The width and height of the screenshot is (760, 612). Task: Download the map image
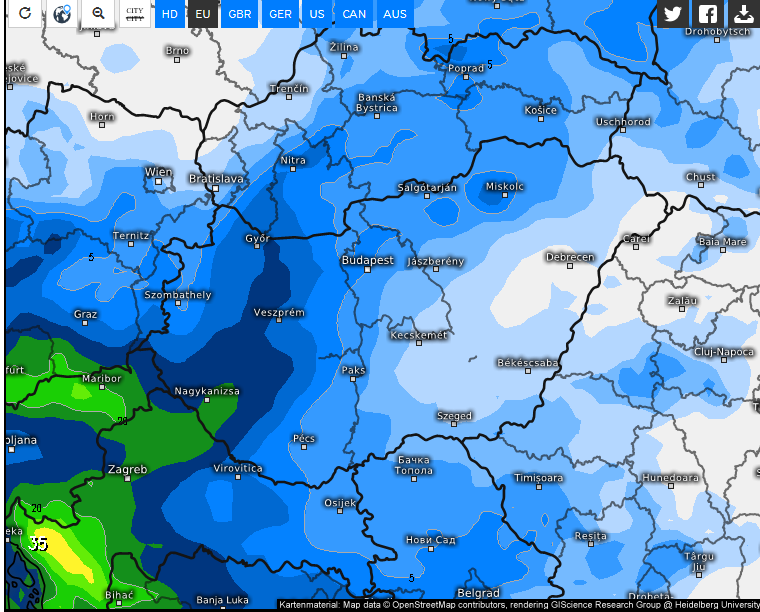pyautogui.click(x=744, y=13)
